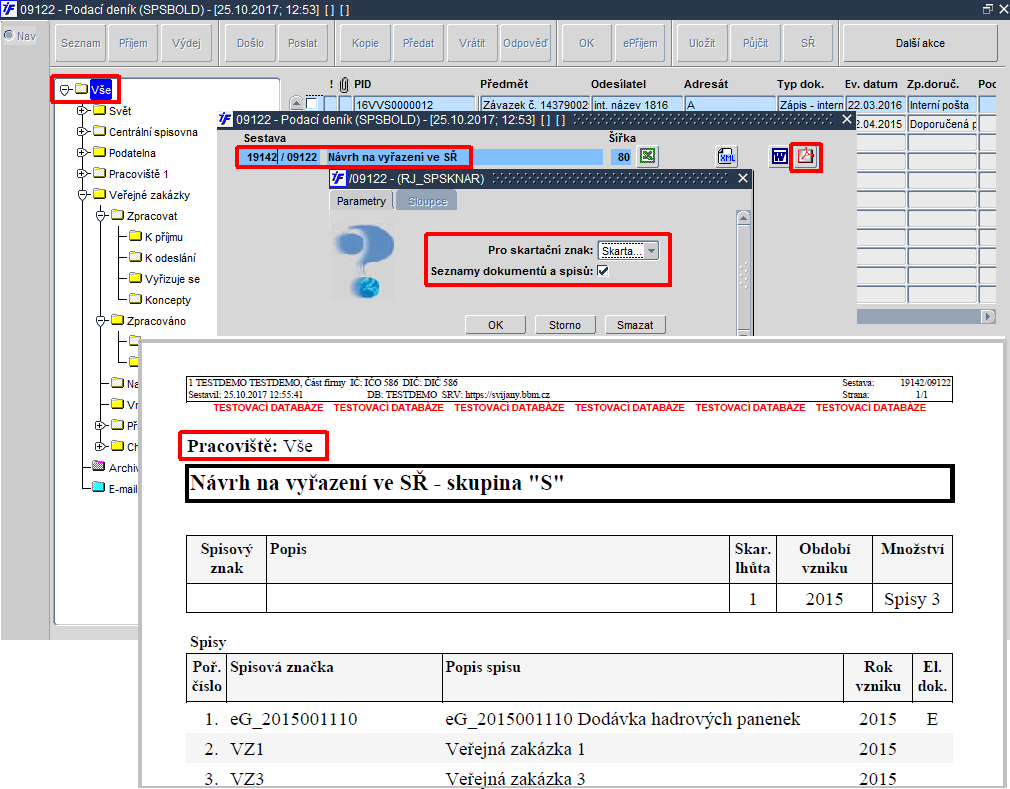Expand the Svět tree node
The image size is (1010, 789).
click(83, 111)
